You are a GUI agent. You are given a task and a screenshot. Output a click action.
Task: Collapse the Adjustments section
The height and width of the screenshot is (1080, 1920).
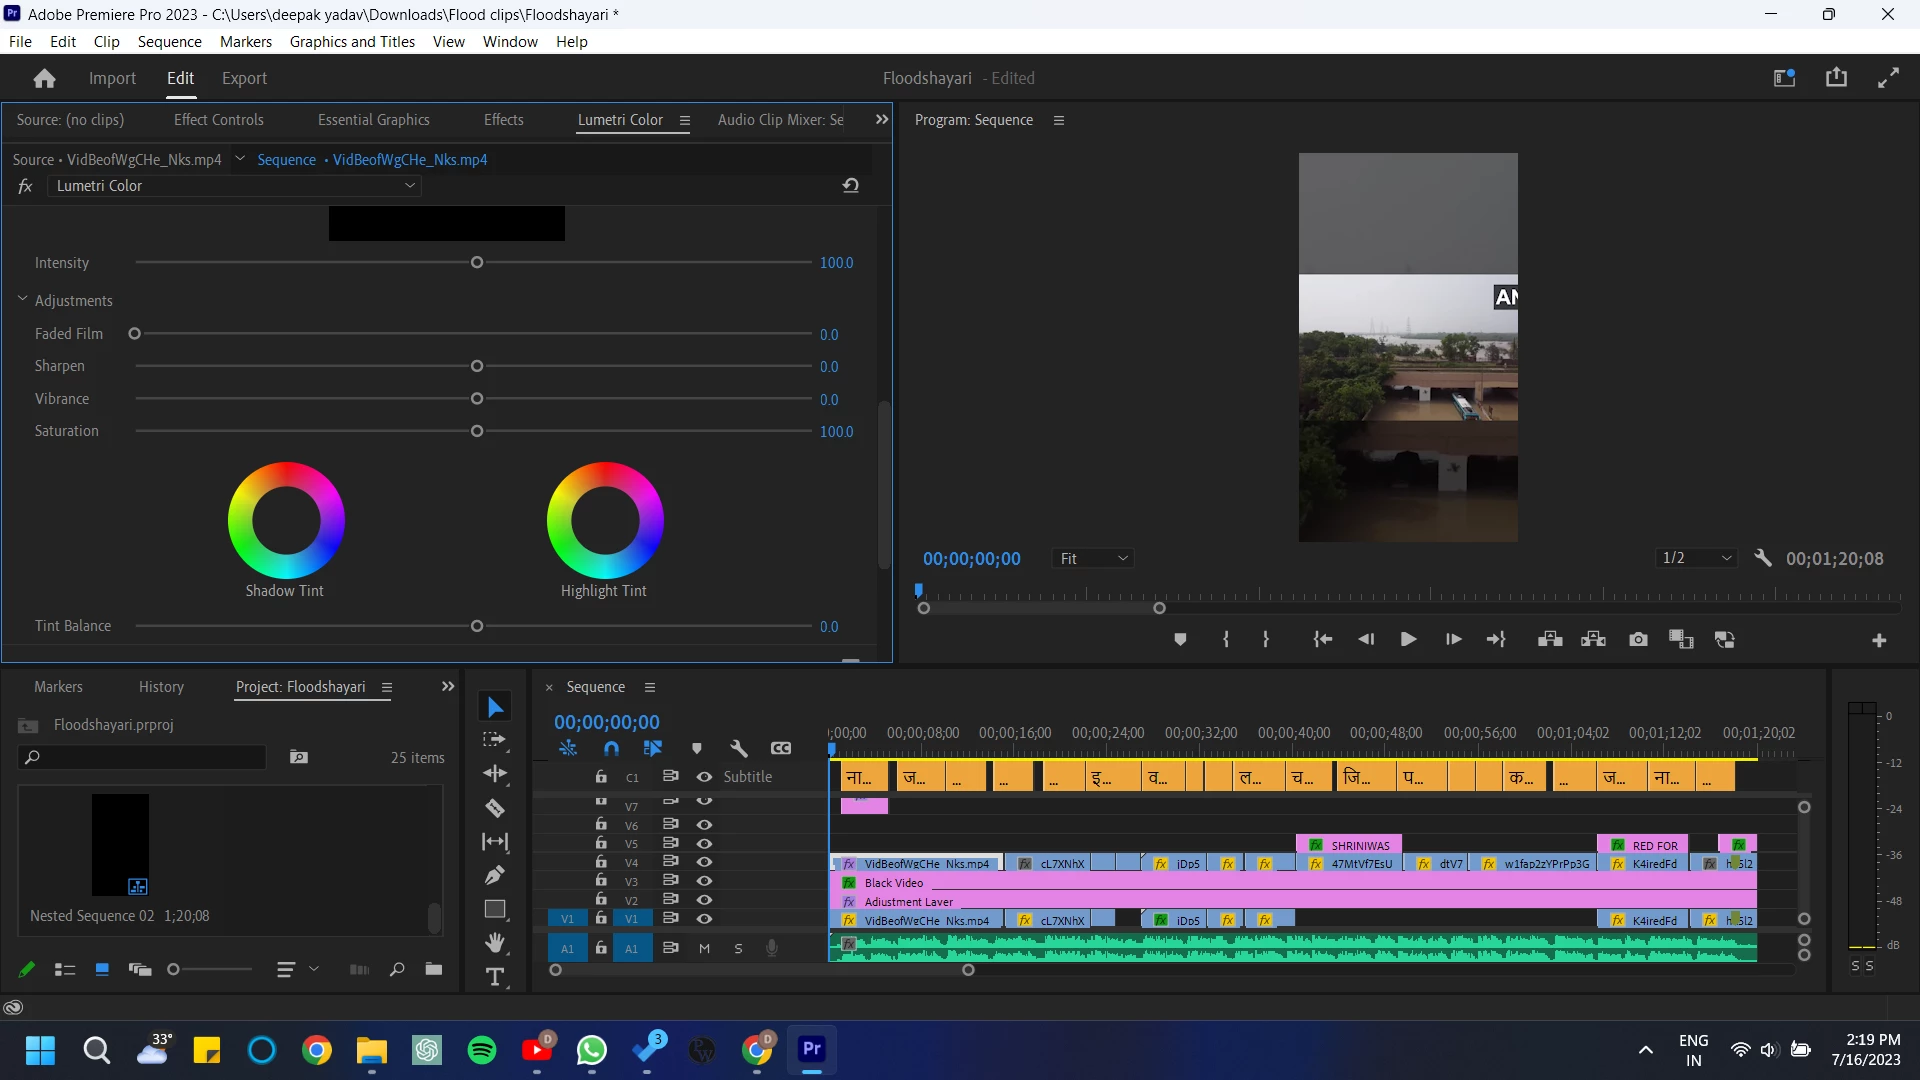point(23,300)
